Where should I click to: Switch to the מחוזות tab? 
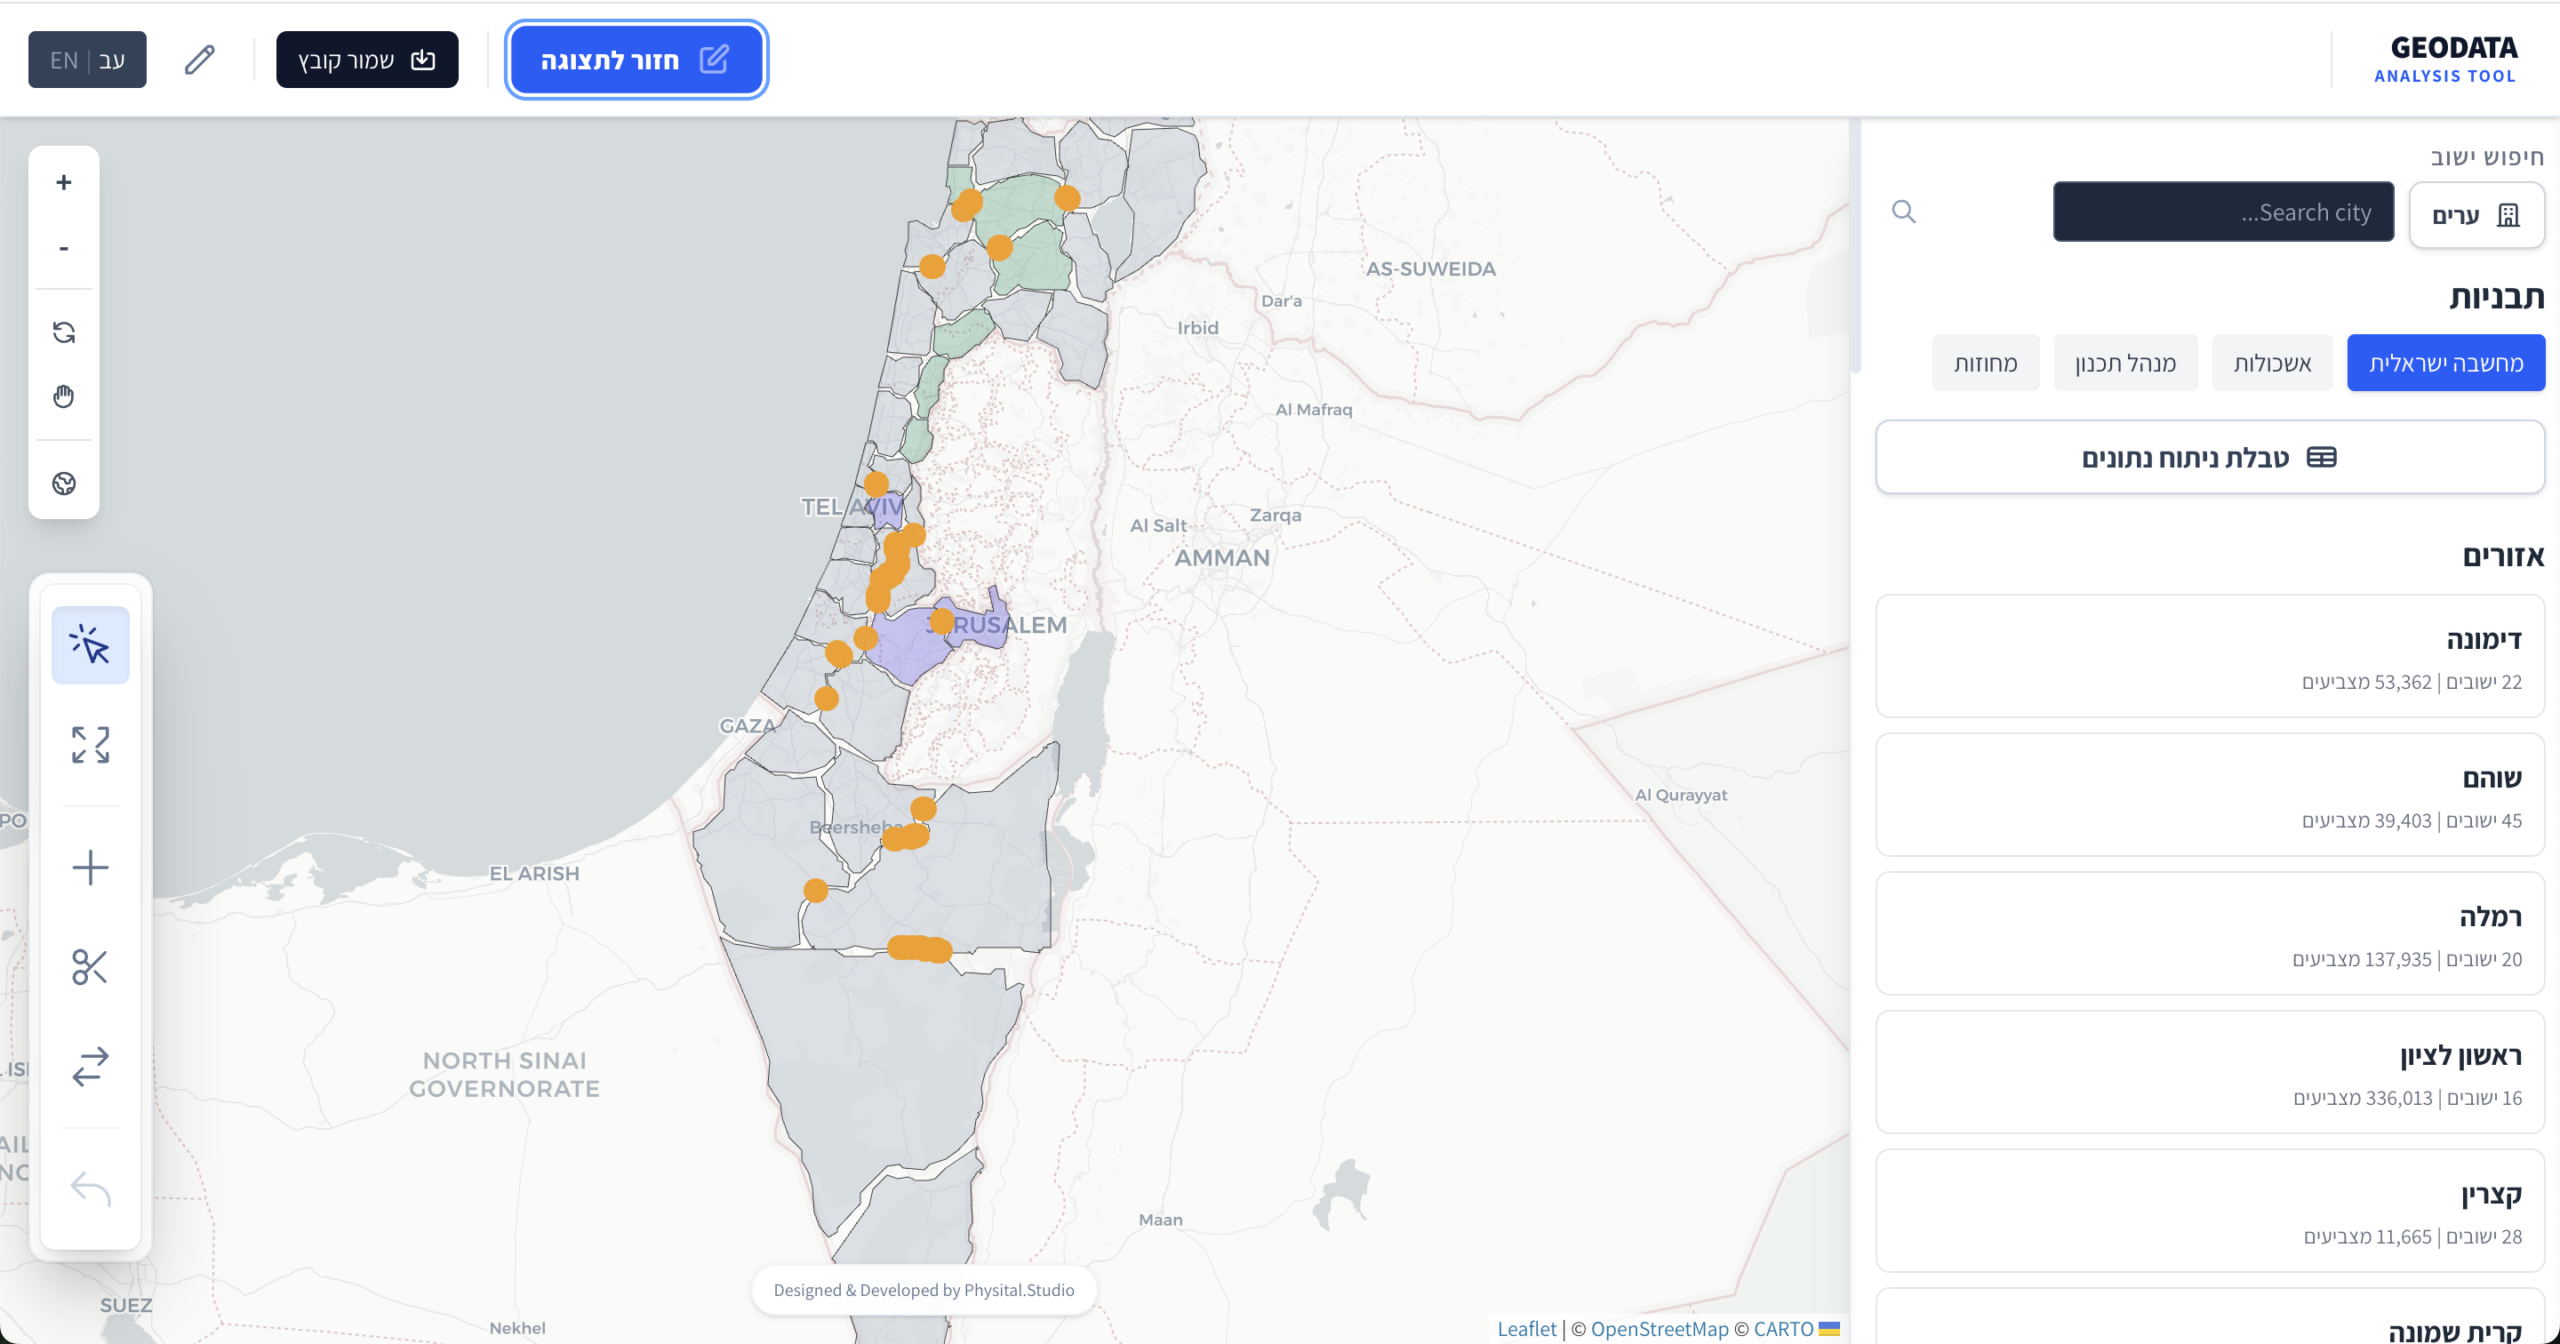pos(1985,363)
